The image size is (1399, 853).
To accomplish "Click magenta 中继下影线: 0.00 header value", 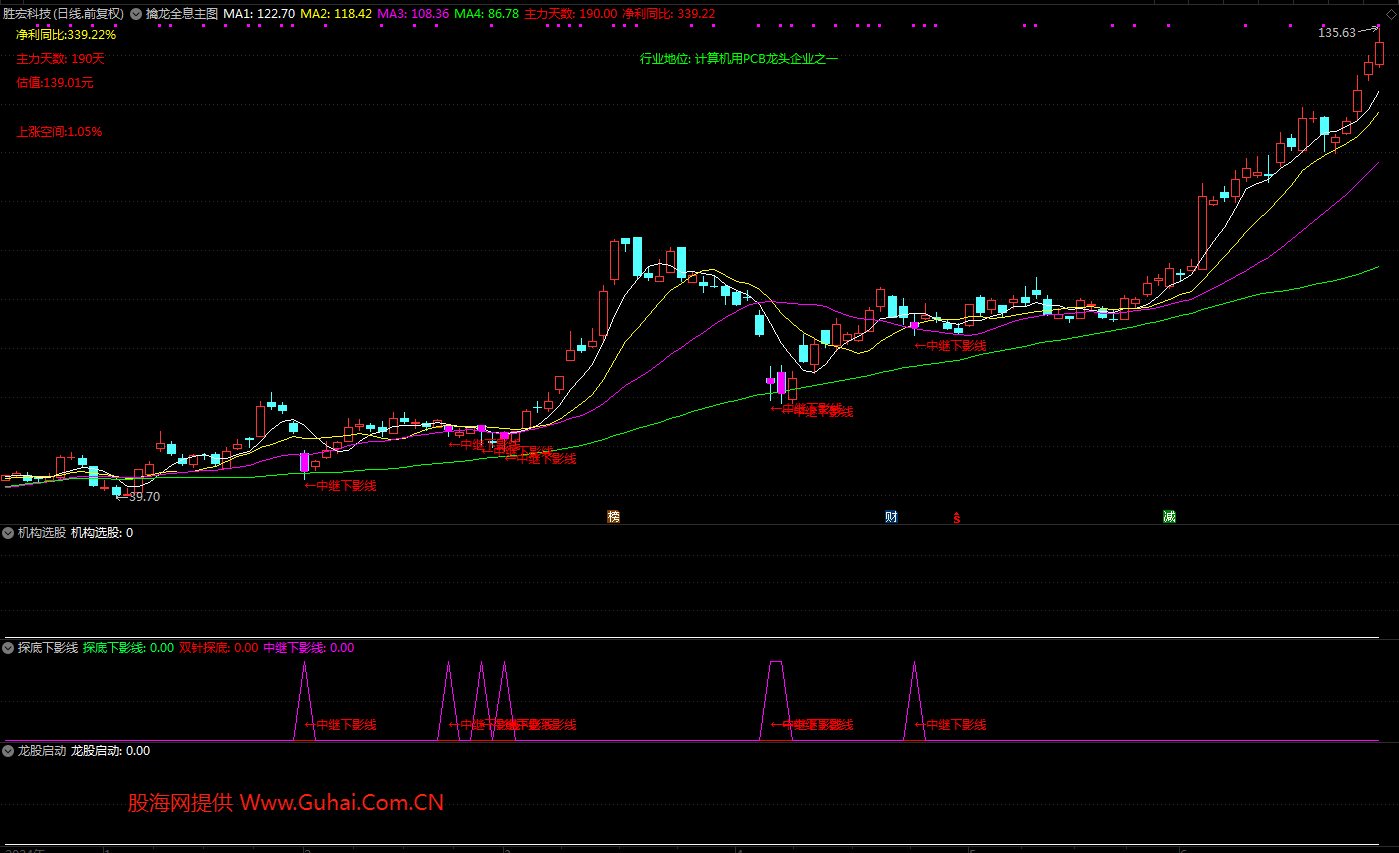I will (309, 648).
